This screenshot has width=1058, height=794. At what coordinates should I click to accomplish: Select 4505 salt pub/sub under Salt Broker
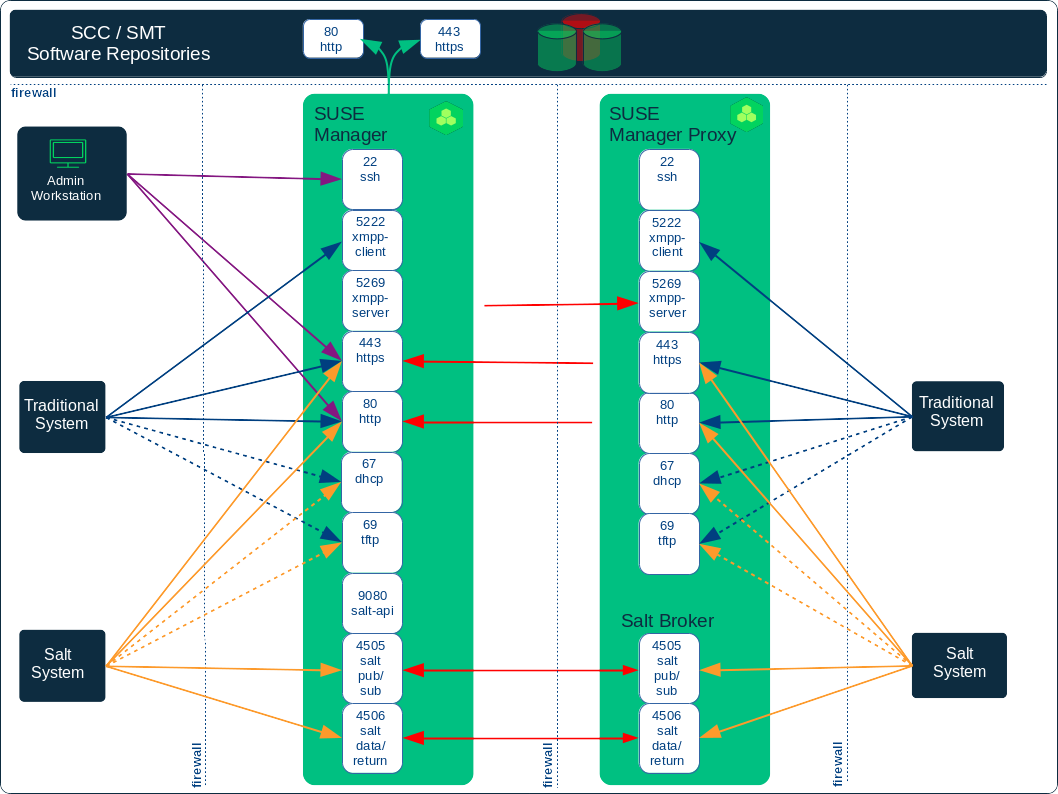[668, 668]
